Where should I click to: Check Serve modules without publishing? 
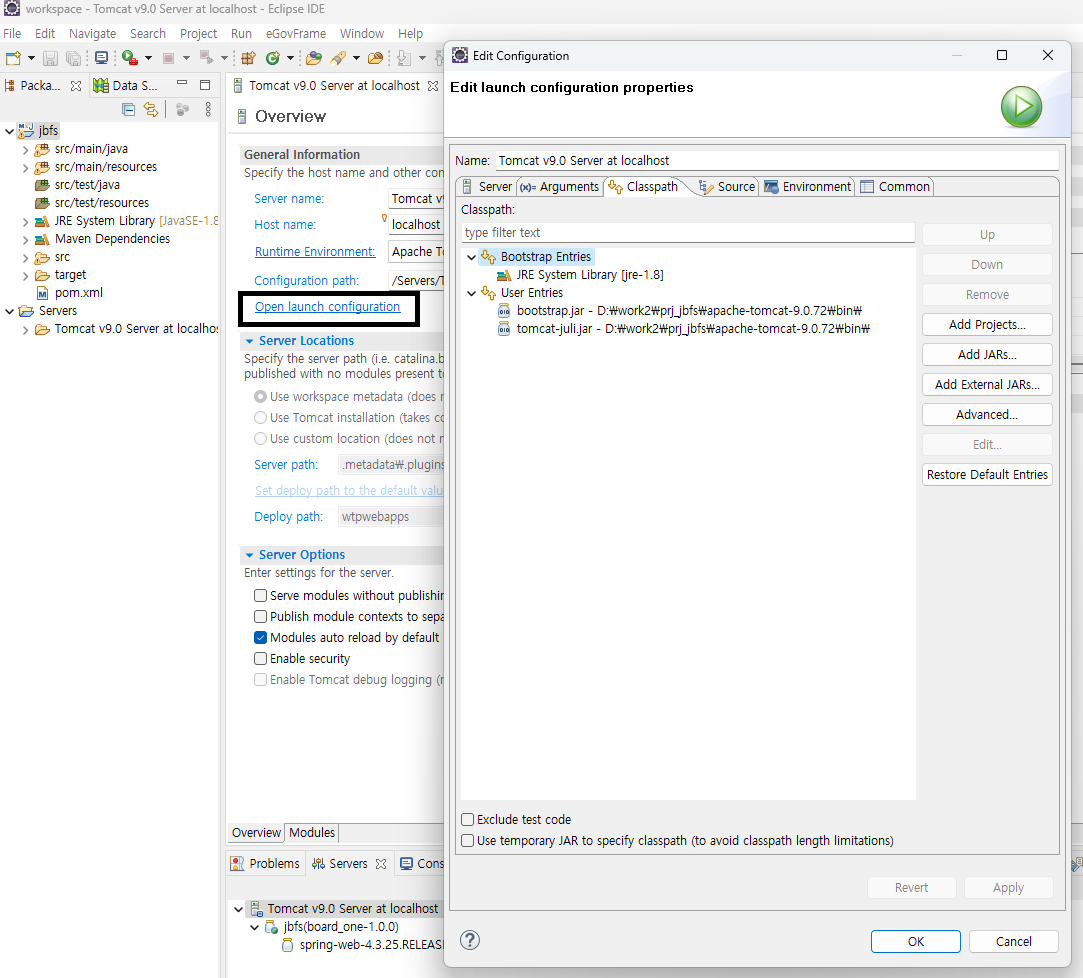tap(260, 595)
